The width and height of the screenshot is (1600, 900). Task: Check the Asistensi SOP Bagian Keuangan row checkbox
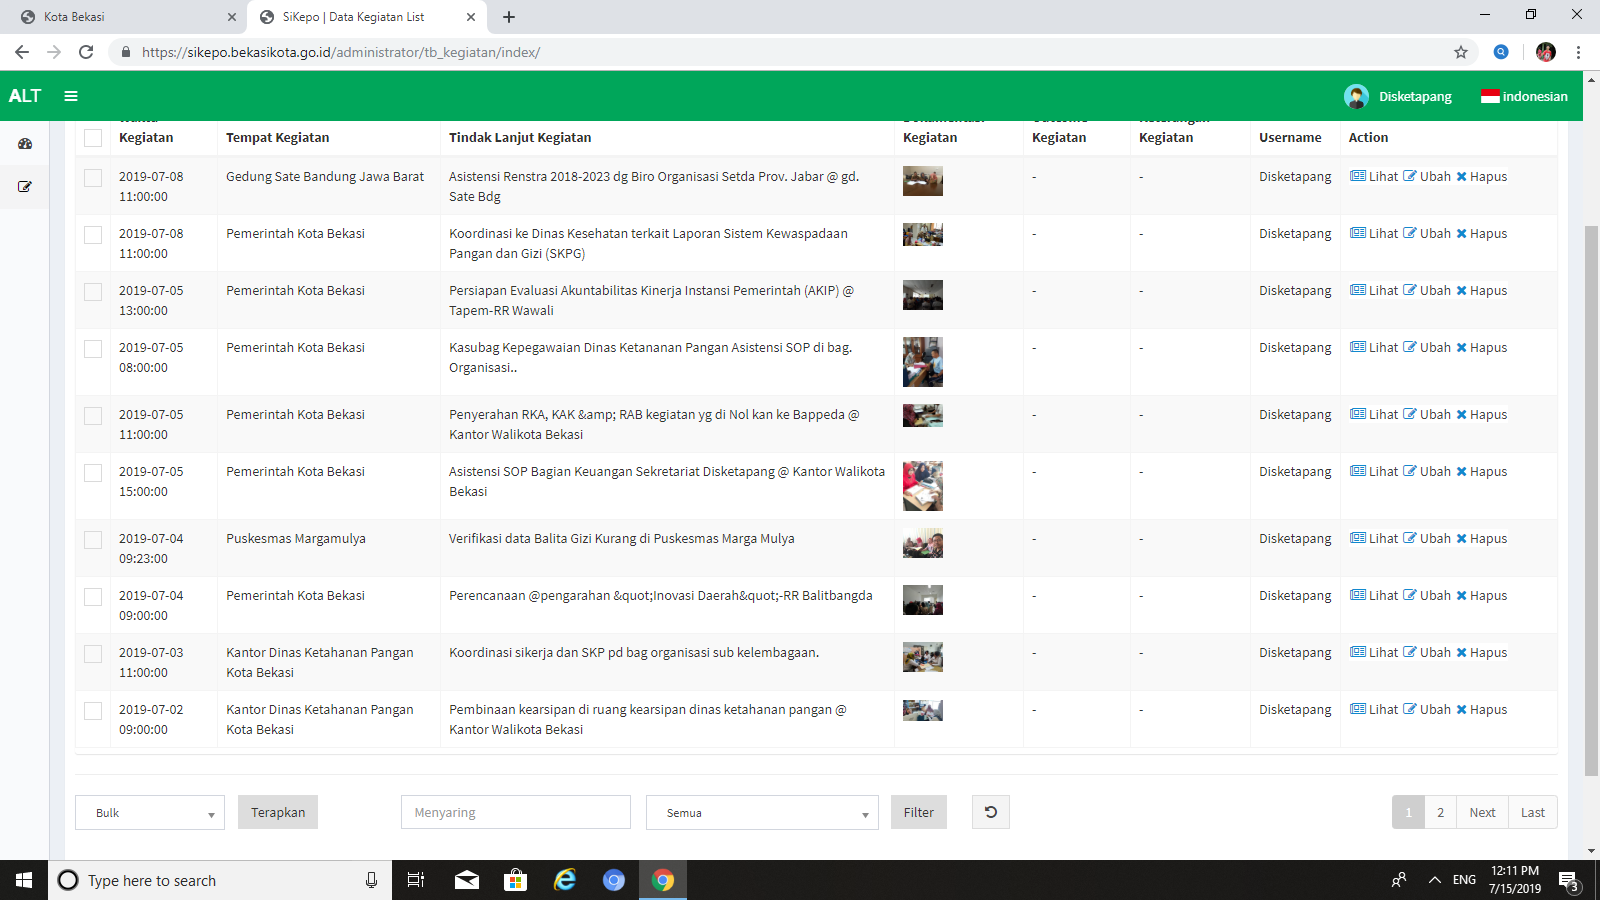93,473
